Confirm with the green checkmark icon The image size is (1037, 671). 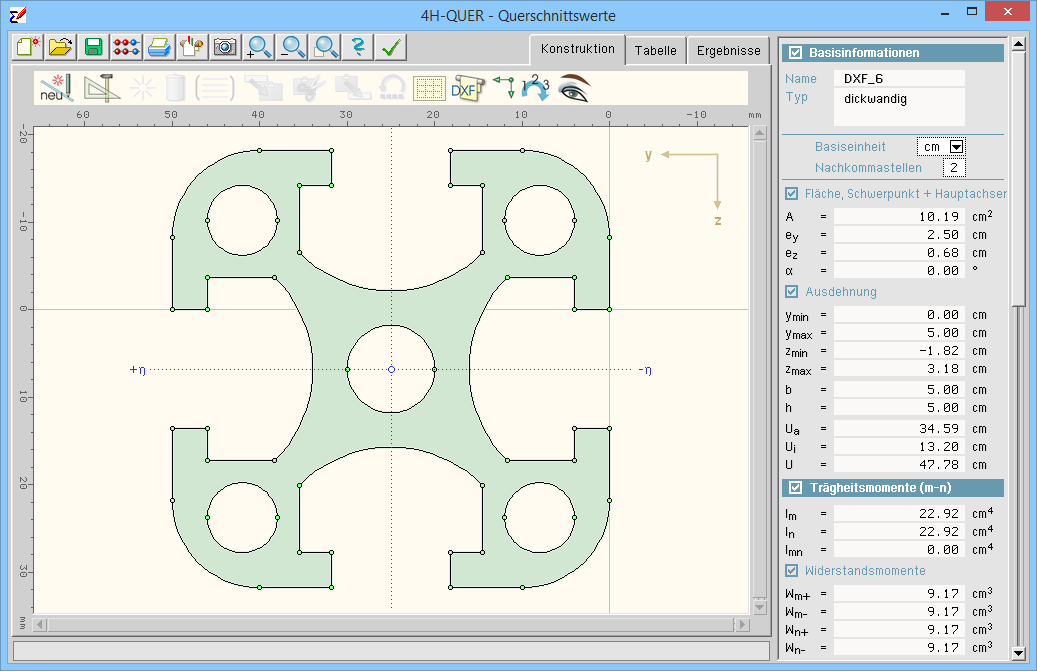click(391, 46)
